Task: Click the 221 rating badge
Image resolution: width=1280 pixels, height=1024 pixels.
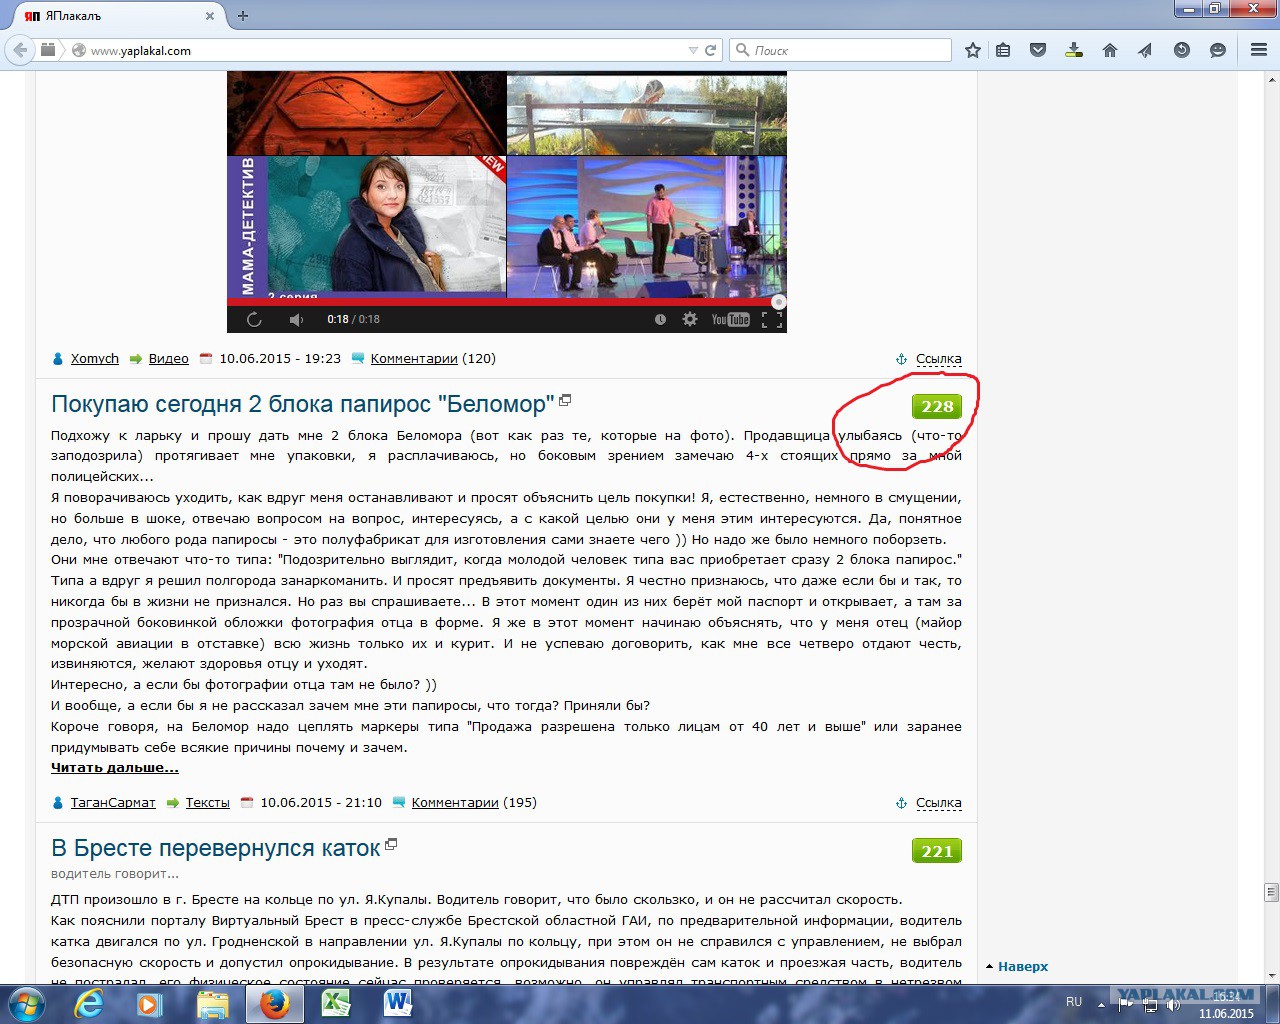Action: 937,851
